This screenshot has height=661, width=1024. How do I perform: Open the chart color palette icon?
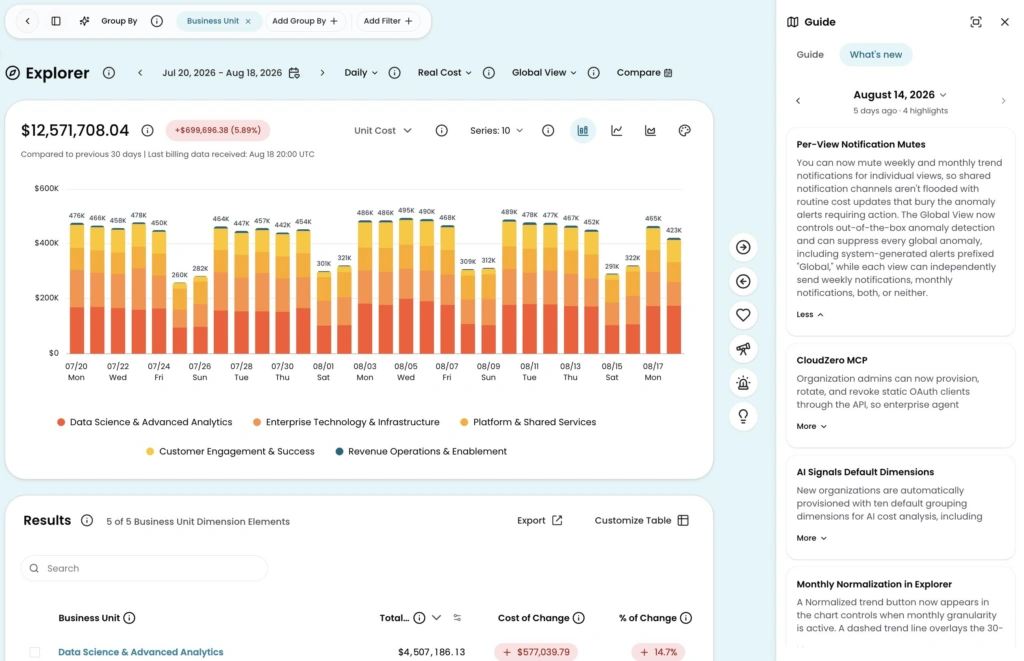pyautogui.click(x=684, y=131)
